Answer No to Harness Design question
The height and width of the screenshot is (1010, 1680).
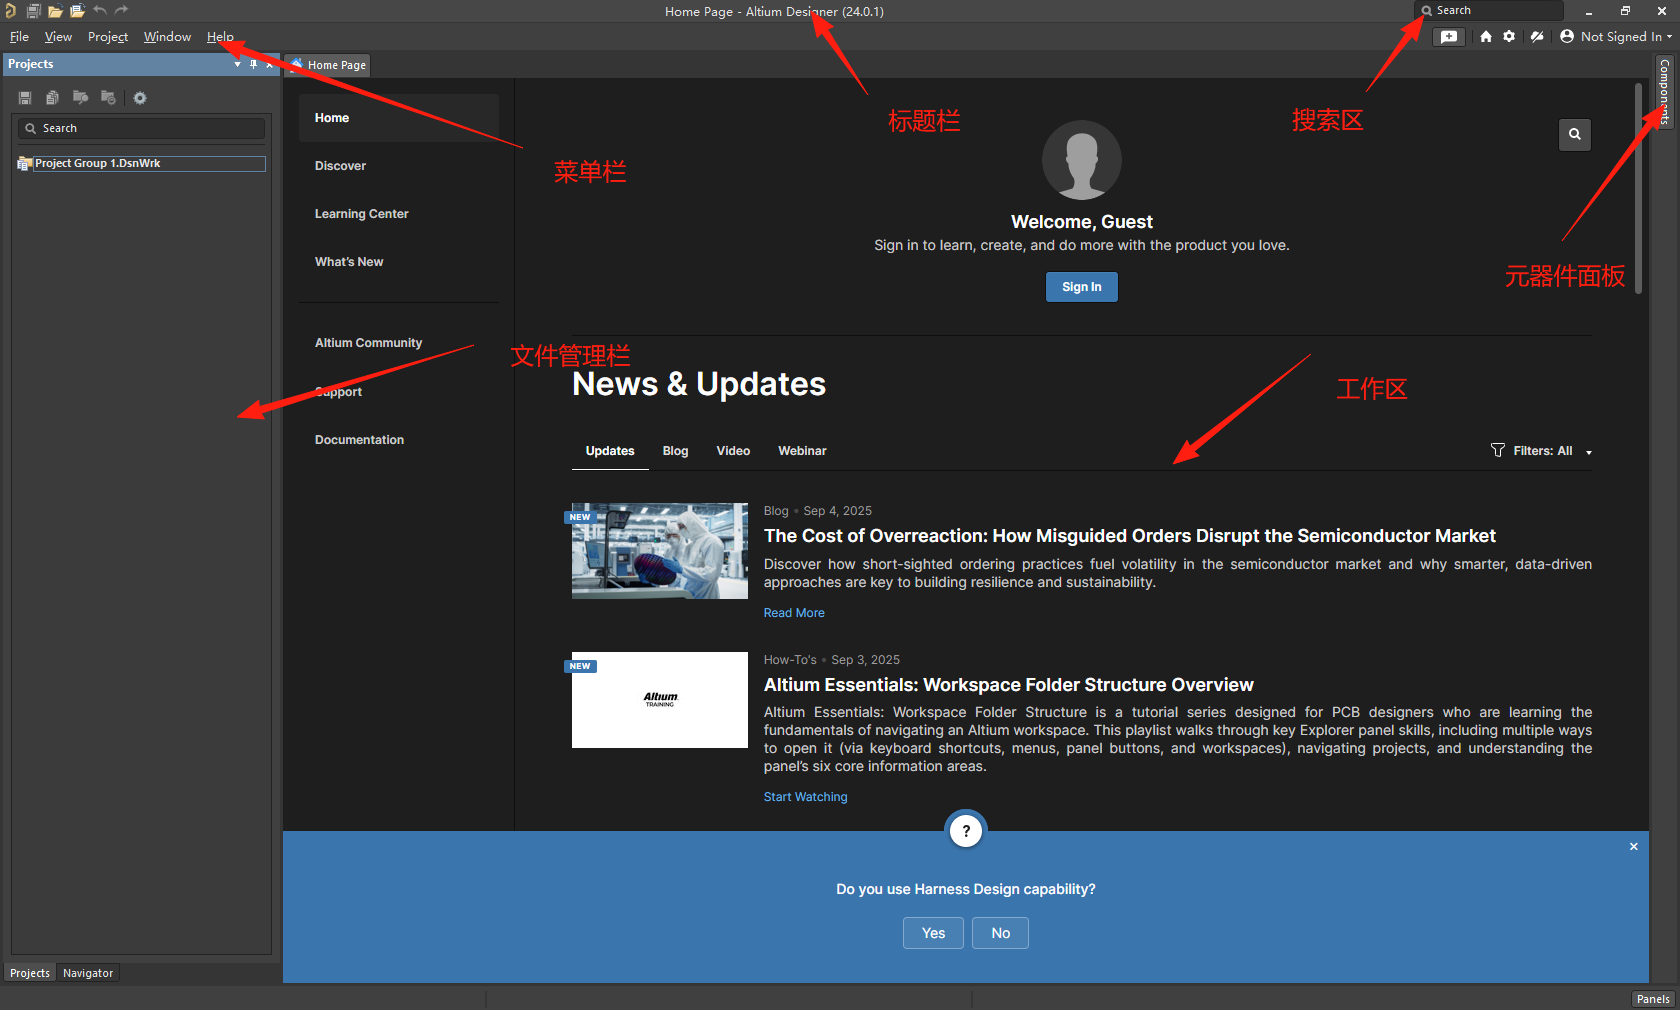[x=1001, y=933]
